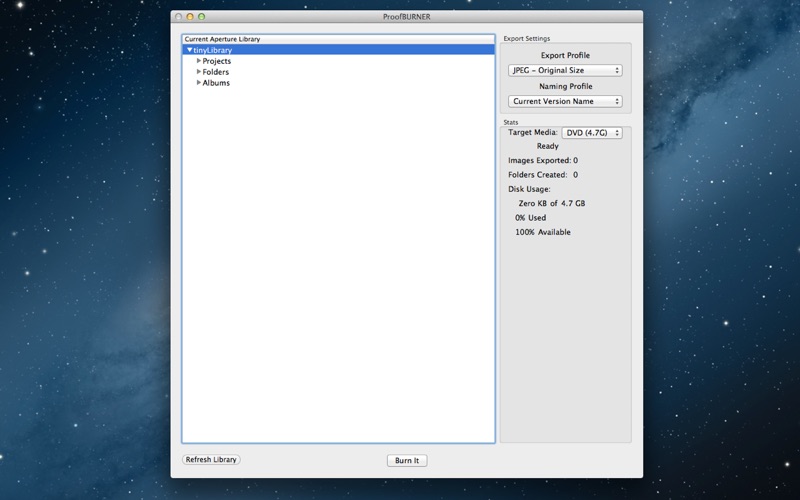The width and height of the screenshot is (800, 500).
Task: Click the ProofBURNER window title
Action: (407, 17)
